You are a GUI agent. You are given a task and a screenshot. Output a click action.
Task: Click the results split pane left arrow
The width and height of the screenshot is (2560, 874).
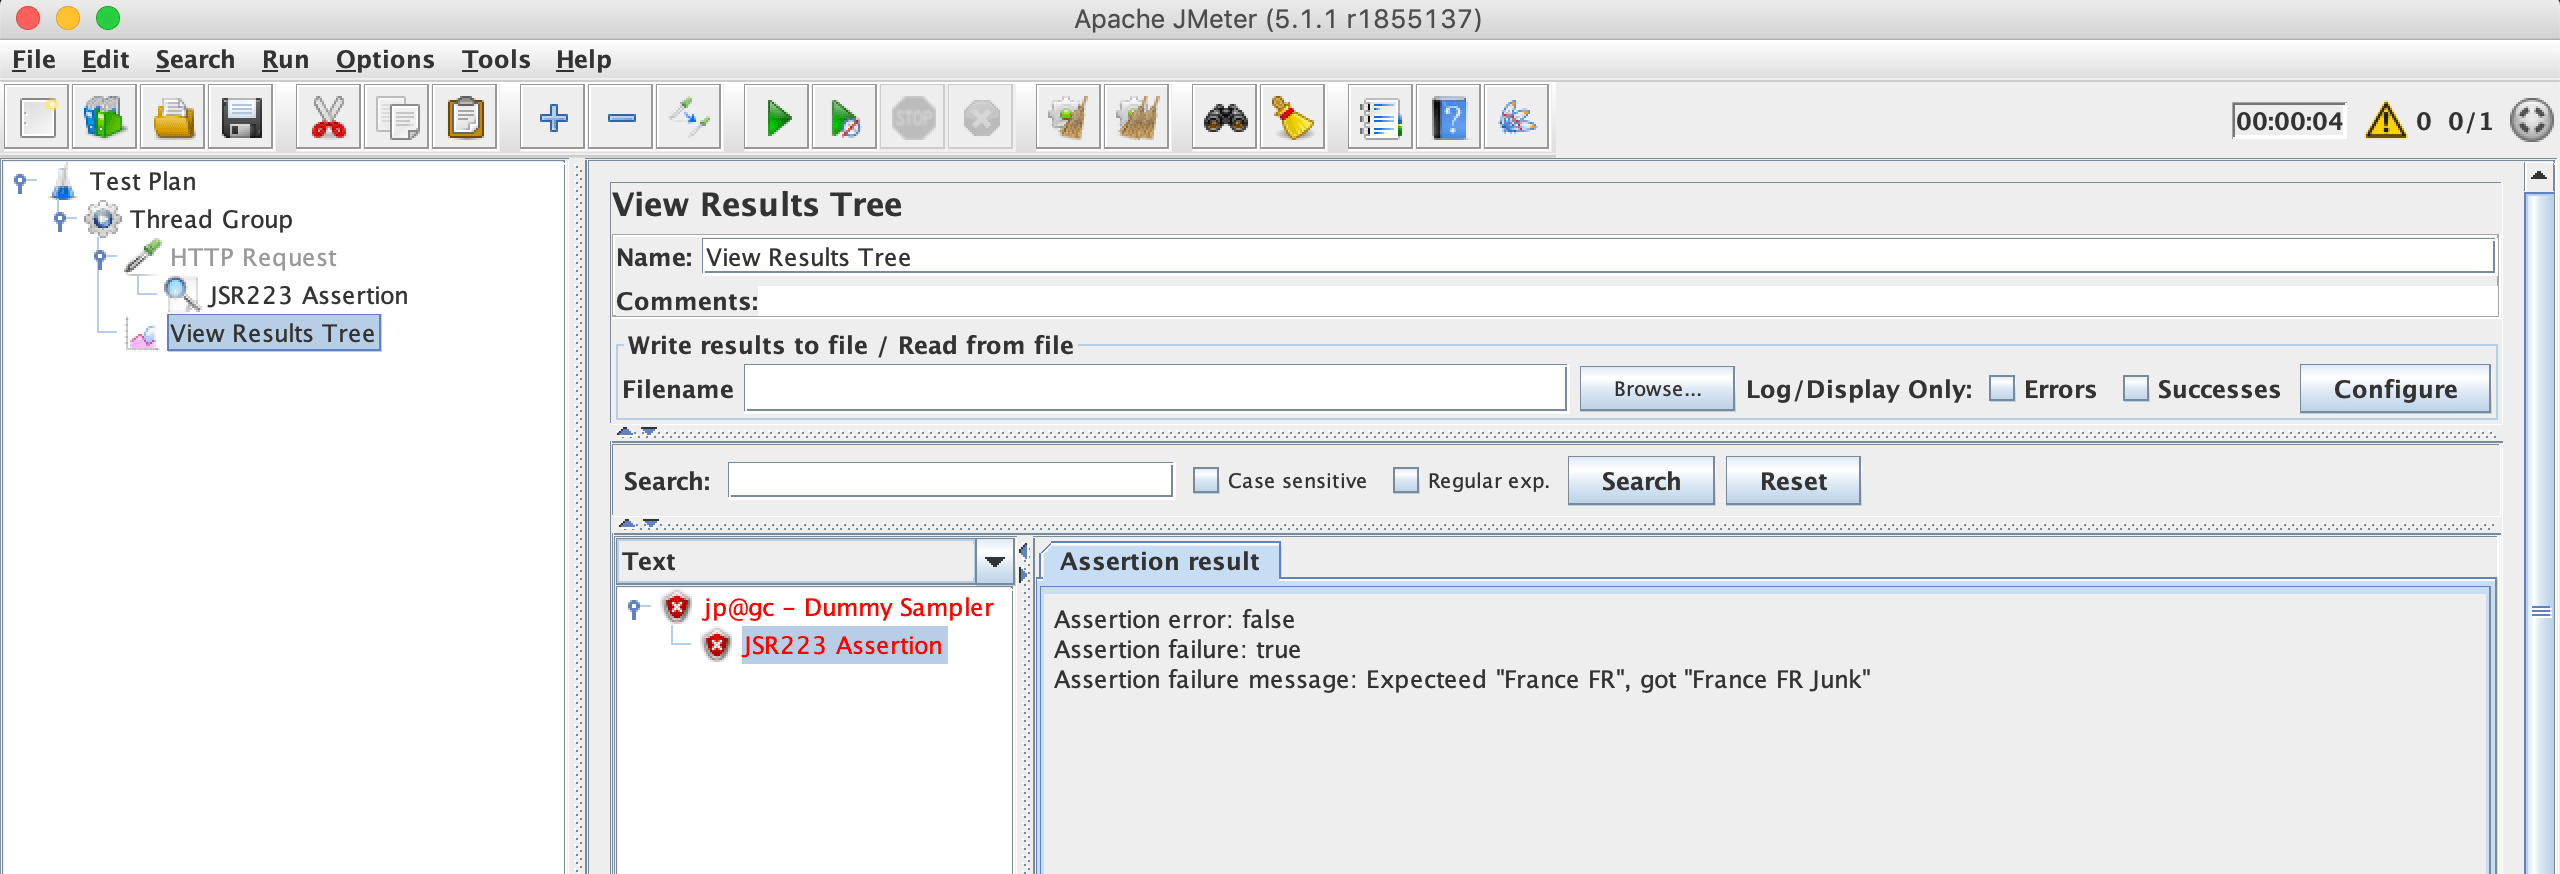[1023, 551]
